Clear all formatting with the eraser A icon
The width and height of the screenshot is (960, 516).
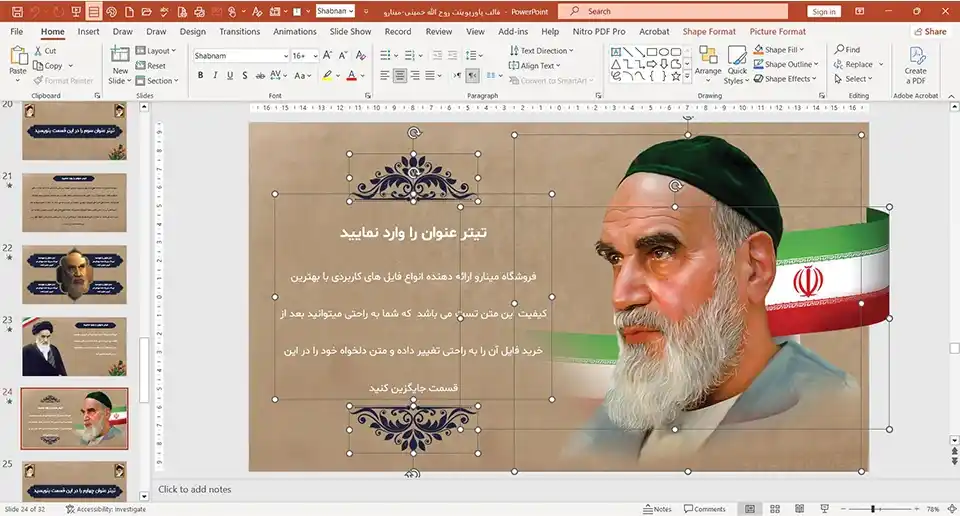pos(361,56)
